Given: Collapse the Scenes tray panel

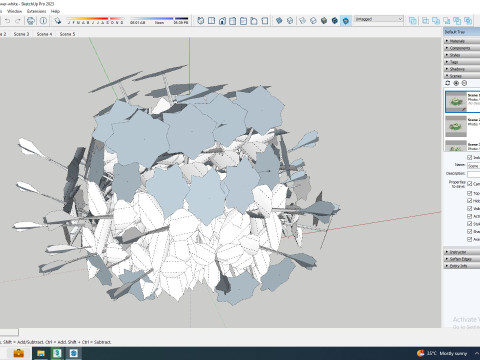Looking at the screenshot, I should pos(462,76).
